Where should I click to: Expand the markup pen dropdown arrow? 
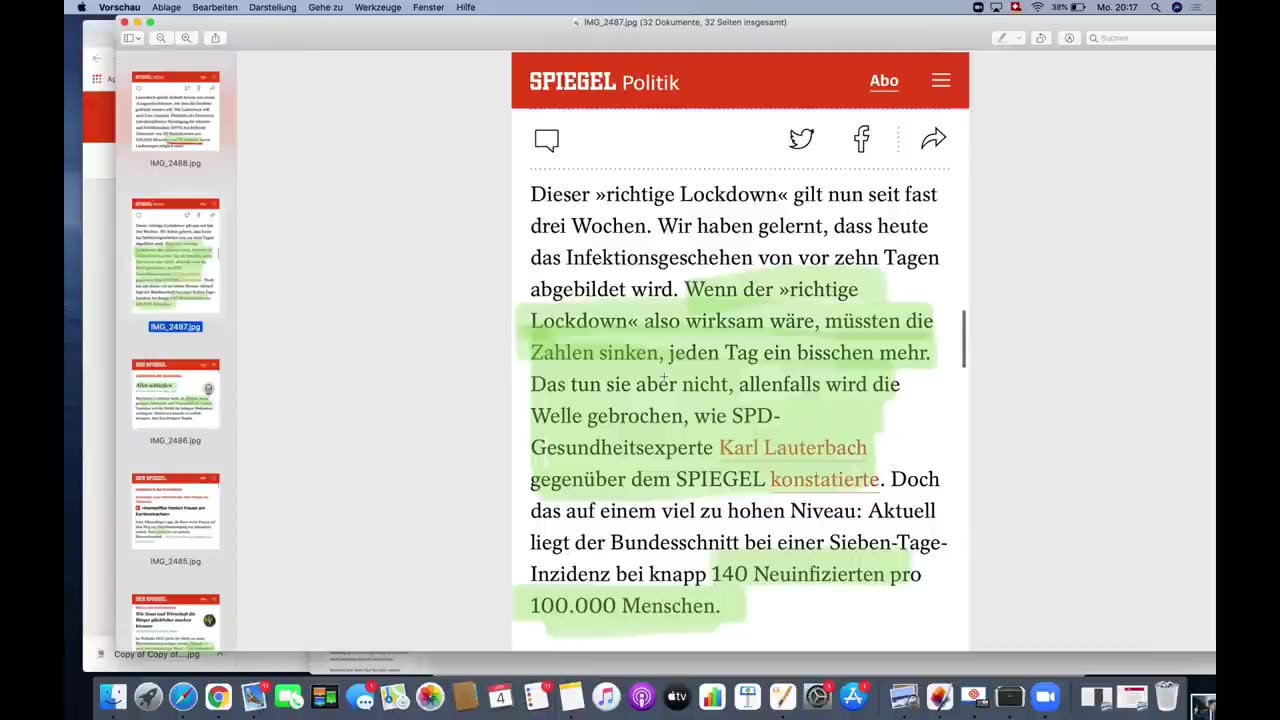1019,38
